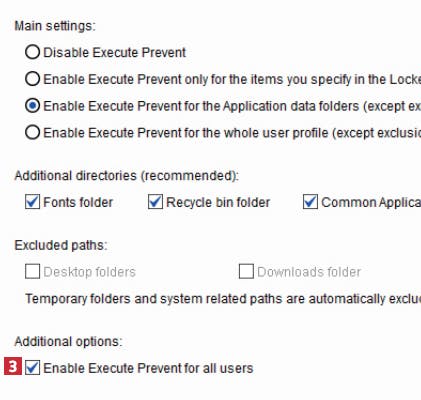Click the red number 3 marker
Viewport: 421px width, 400px height.
(13, 366)
